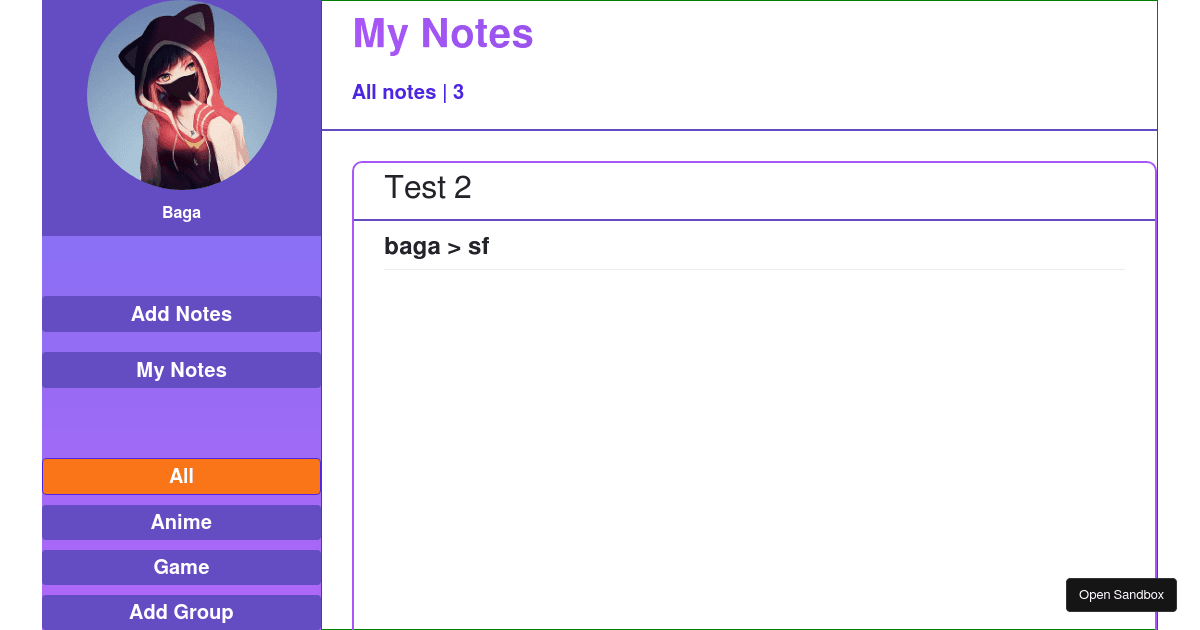1200x630 pixels.
Task: Open the Test 2 note title
Action: pos(428,187)
